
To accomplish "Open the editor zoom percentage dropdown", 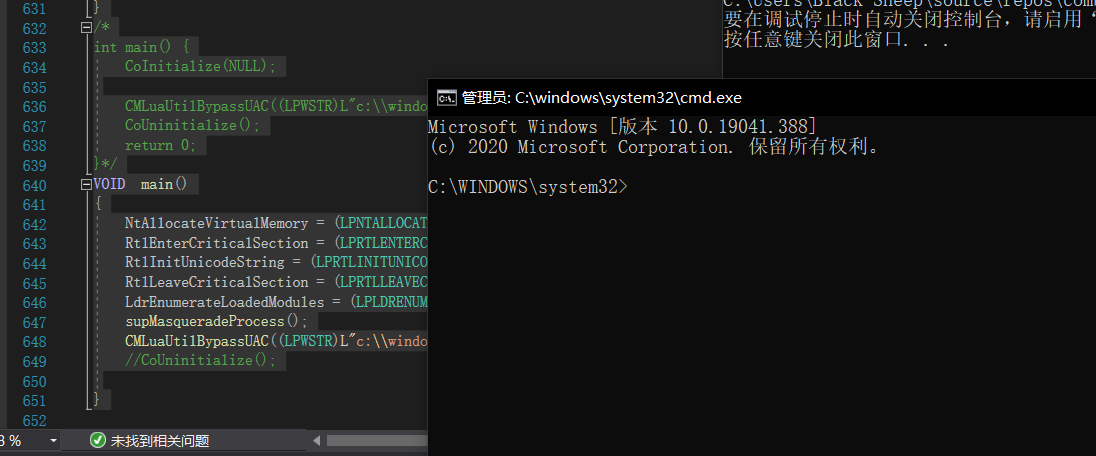I will coord(54,441).
